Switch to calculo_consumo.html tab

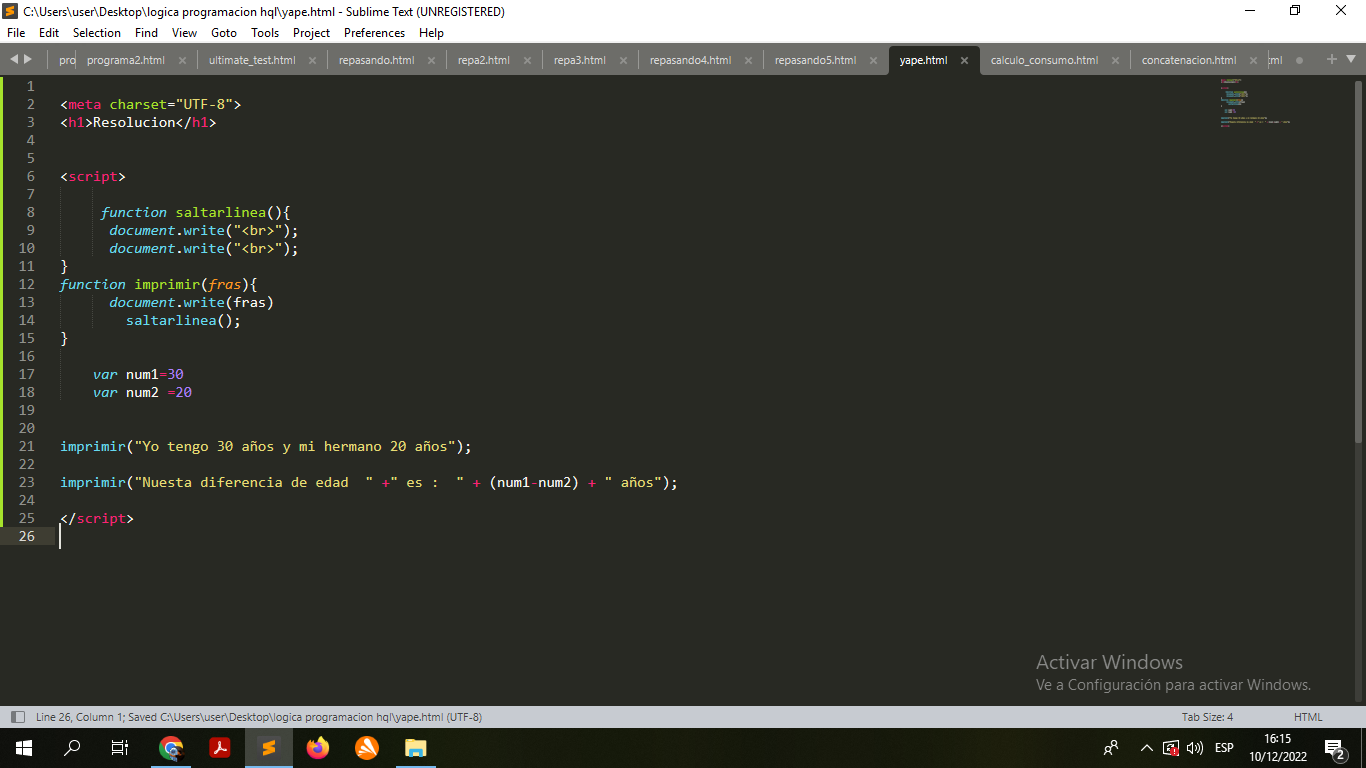[x=1044, y=60]
